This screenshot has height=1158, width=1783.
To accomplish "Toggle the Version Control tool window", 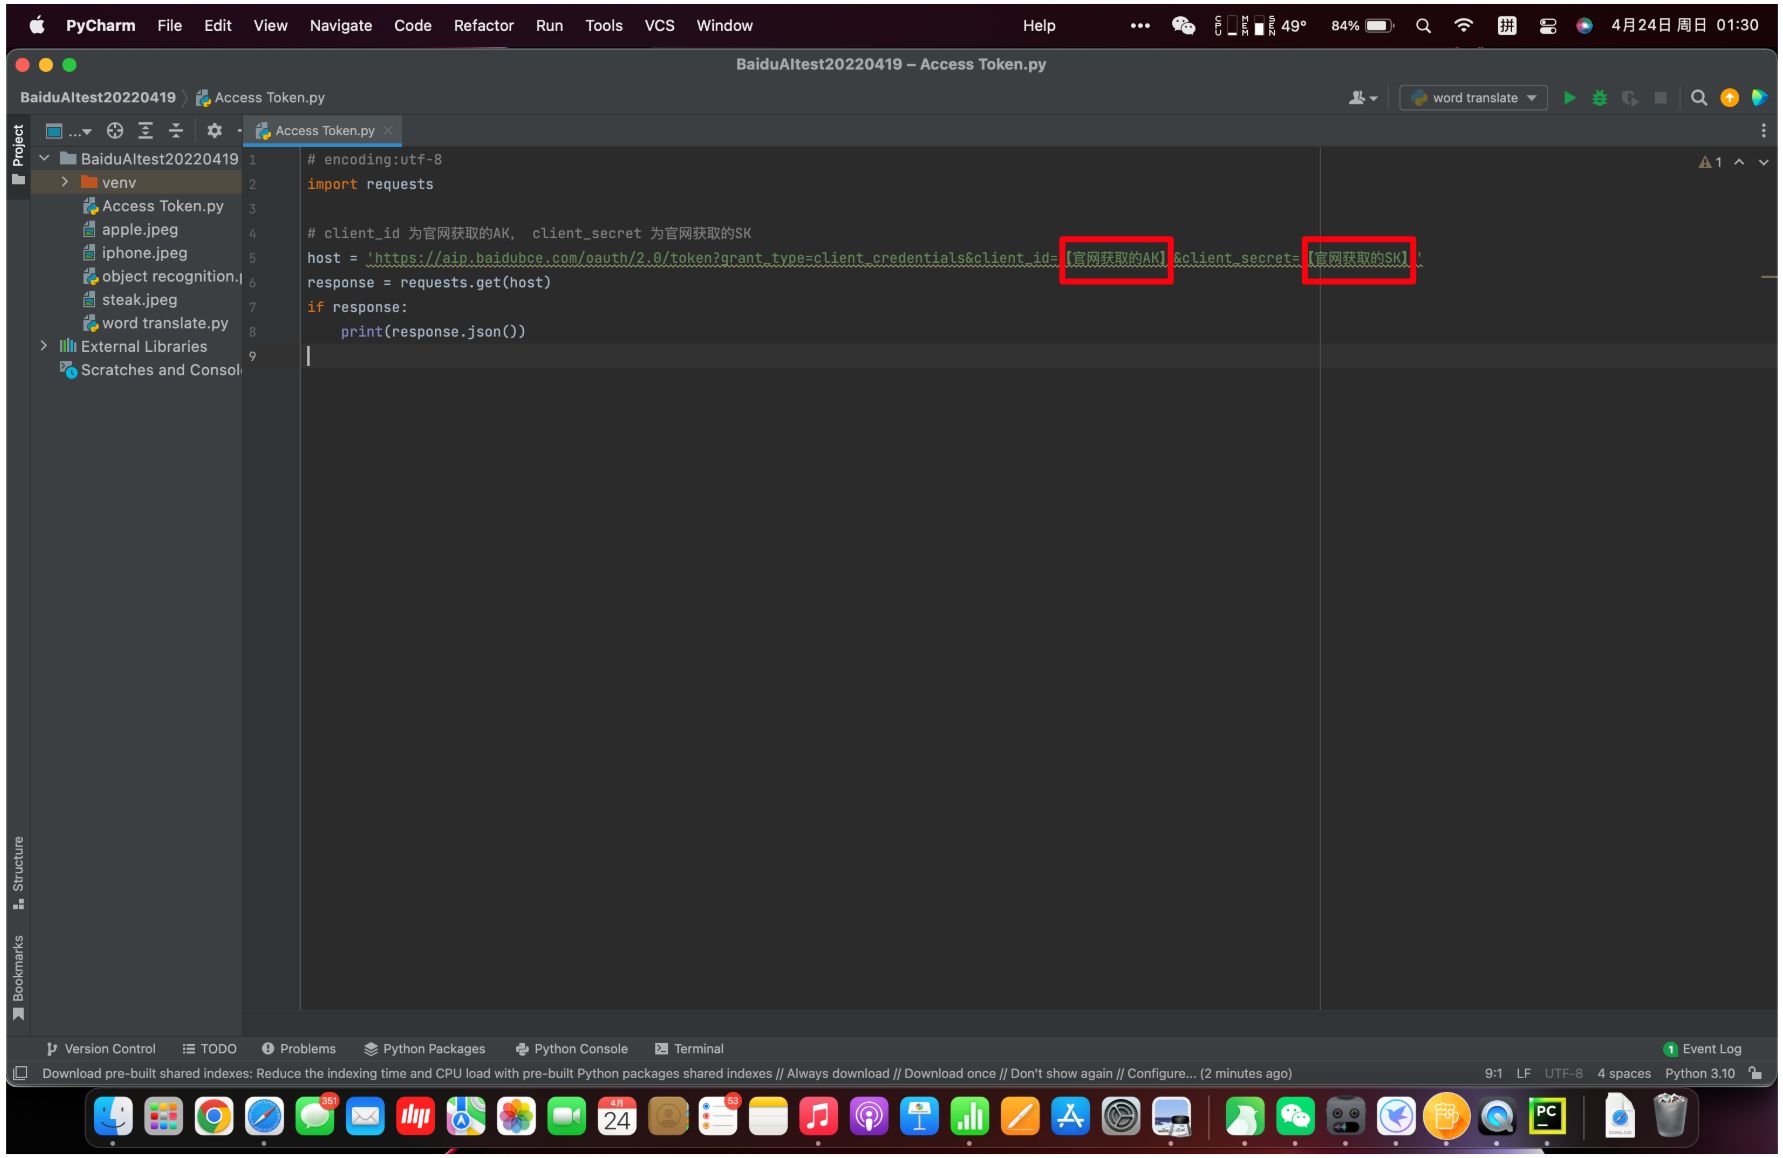I will pyautogui.click(x=101, y=1049).
